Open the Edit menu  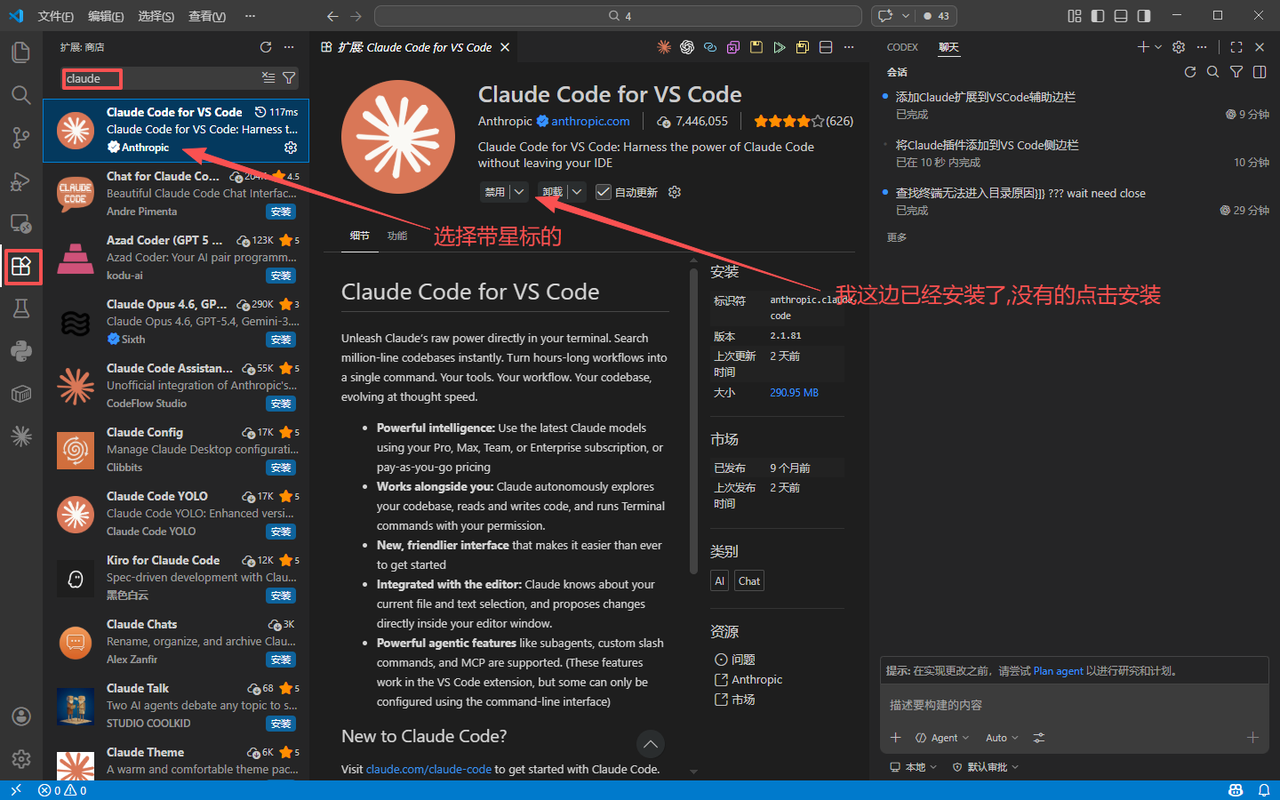(x=106, y=16)
